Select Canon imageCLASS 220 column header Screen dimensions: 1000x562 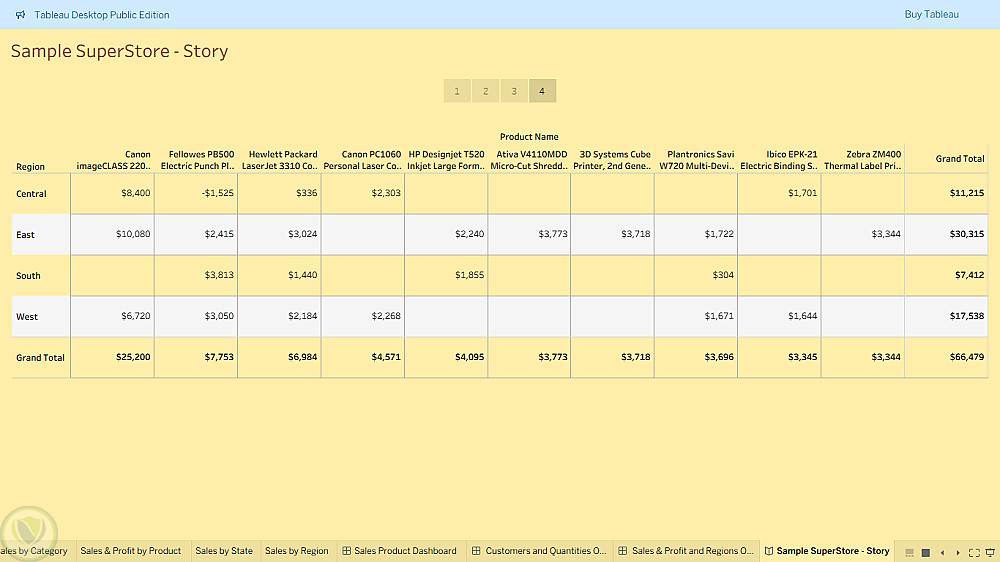(x=114, y=159)
